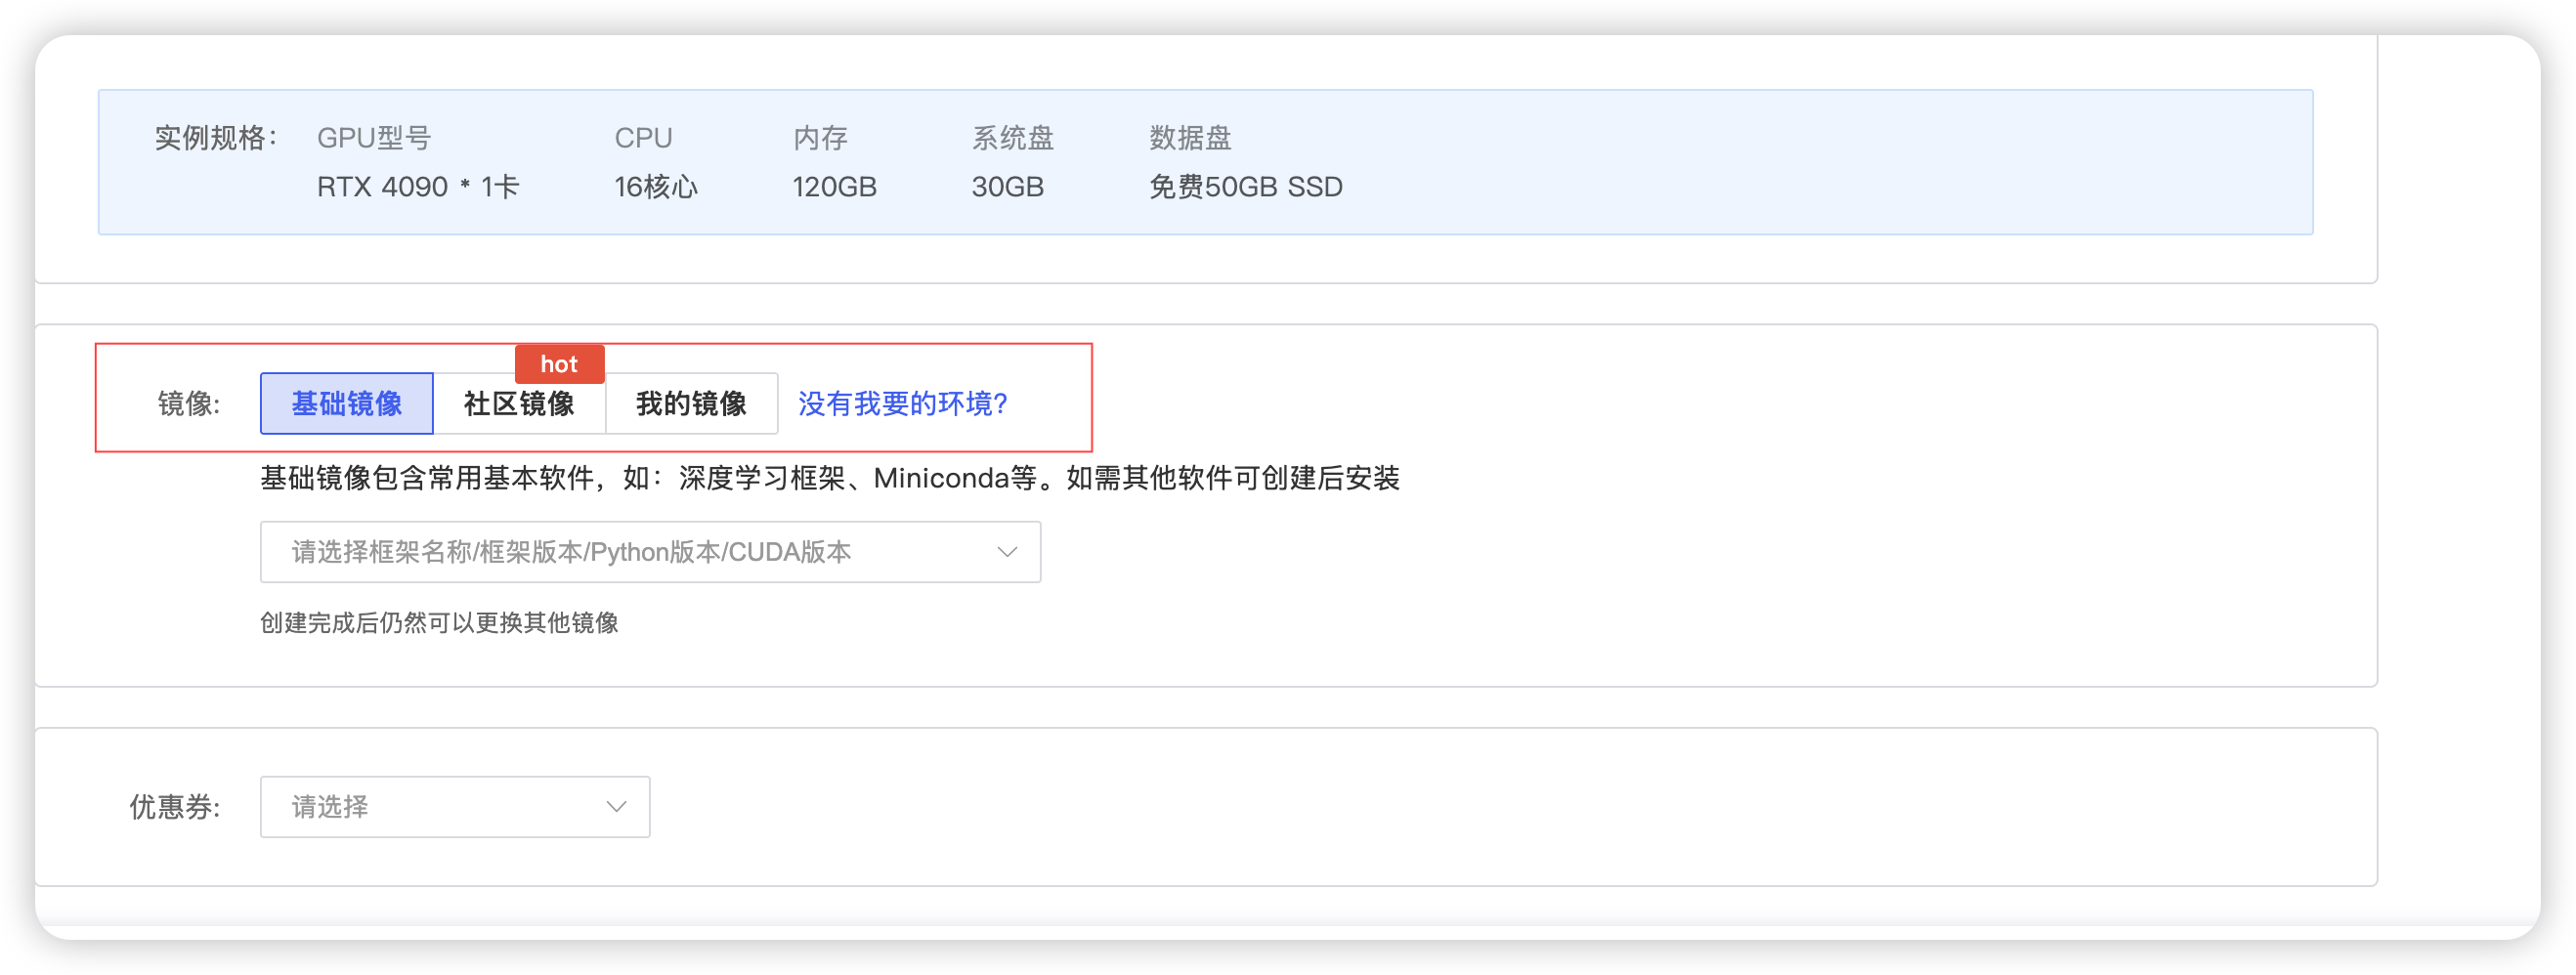The image size is (2576, 975).
Task: Switch to the 社区镜像 tab
Action: tap(519, 404)
